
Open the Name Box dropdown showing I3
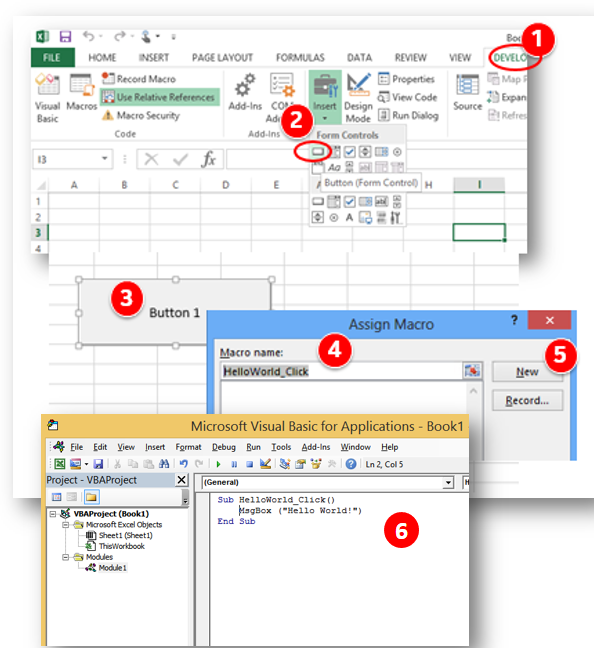[105, 159]
